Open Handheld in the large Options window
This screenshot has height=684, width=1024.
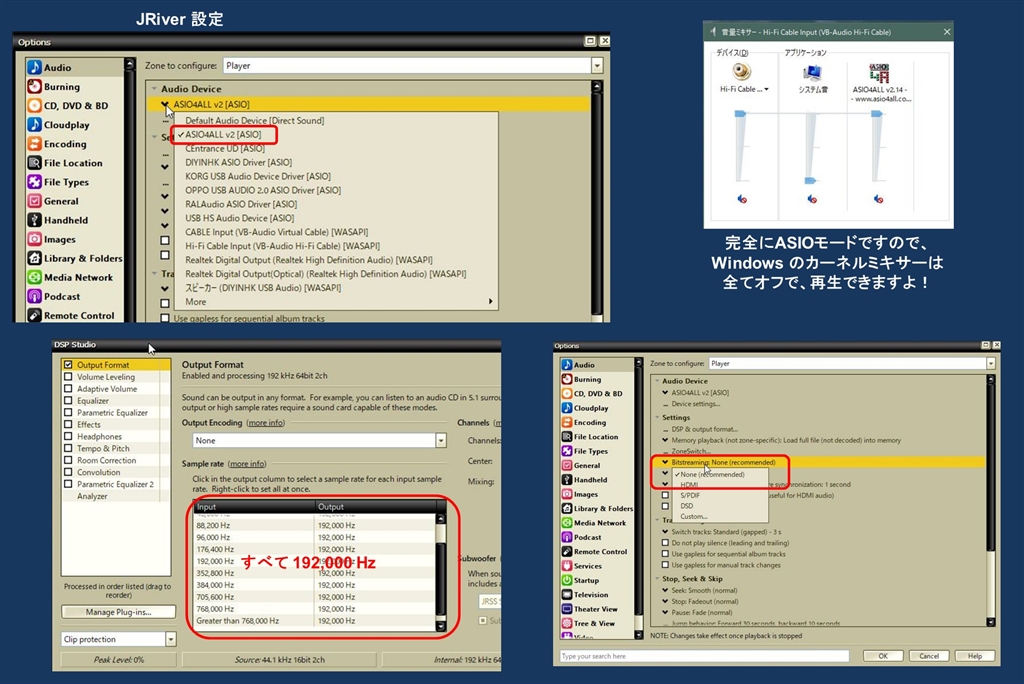tap(57, 220)
